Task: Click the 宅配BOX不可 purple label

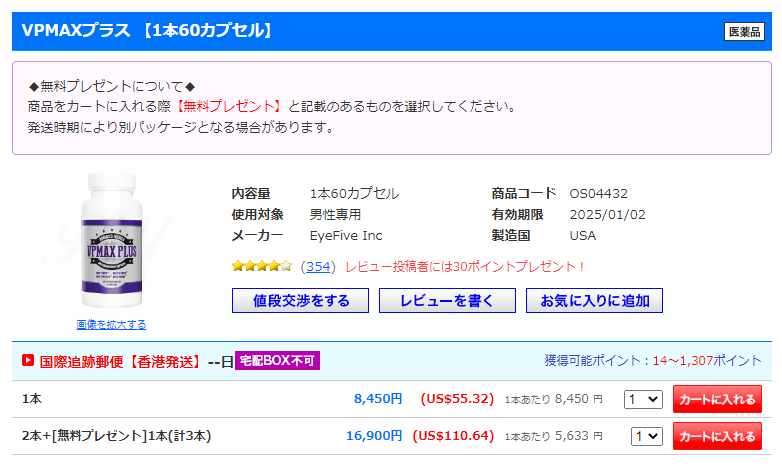Action: coord(277,360)
